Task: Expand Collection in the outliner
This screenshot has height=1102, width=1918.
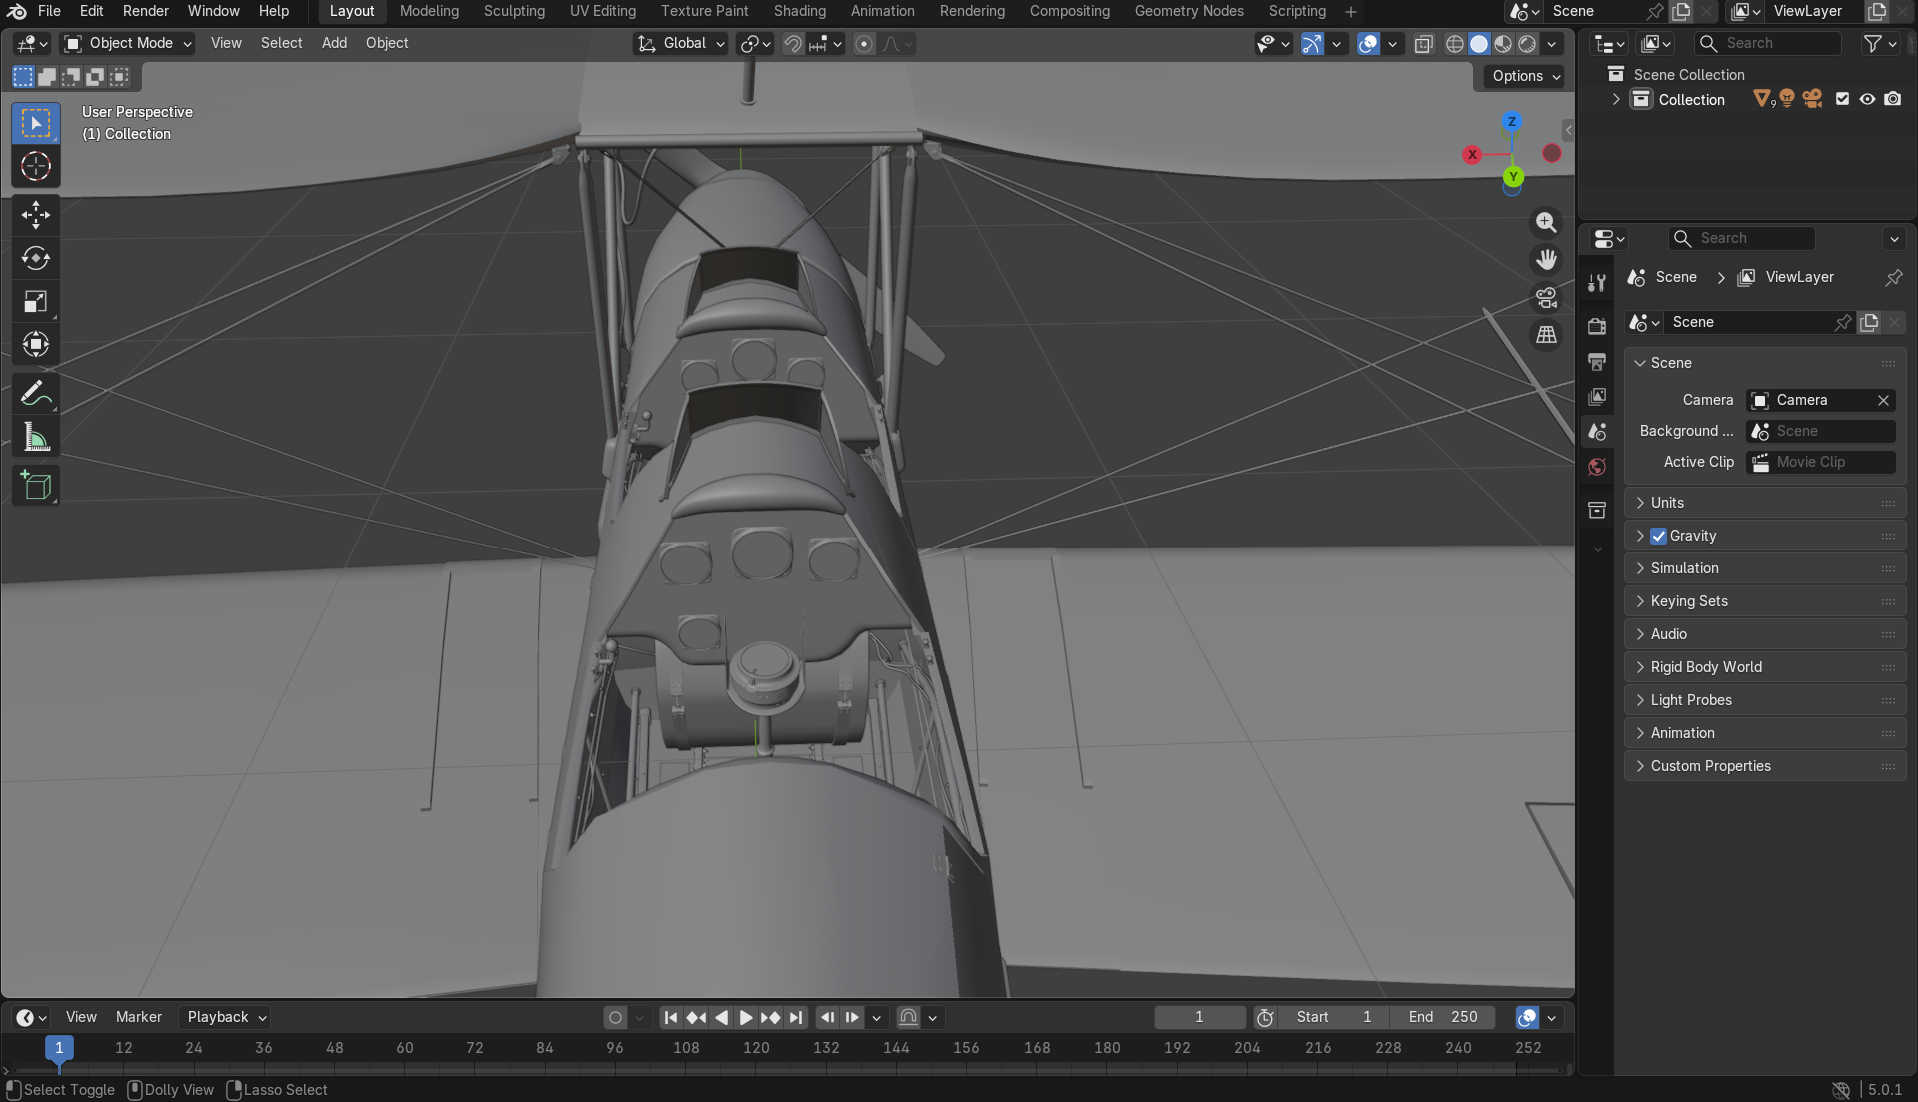Action: pyautogui.click(x=1616, y=99)
